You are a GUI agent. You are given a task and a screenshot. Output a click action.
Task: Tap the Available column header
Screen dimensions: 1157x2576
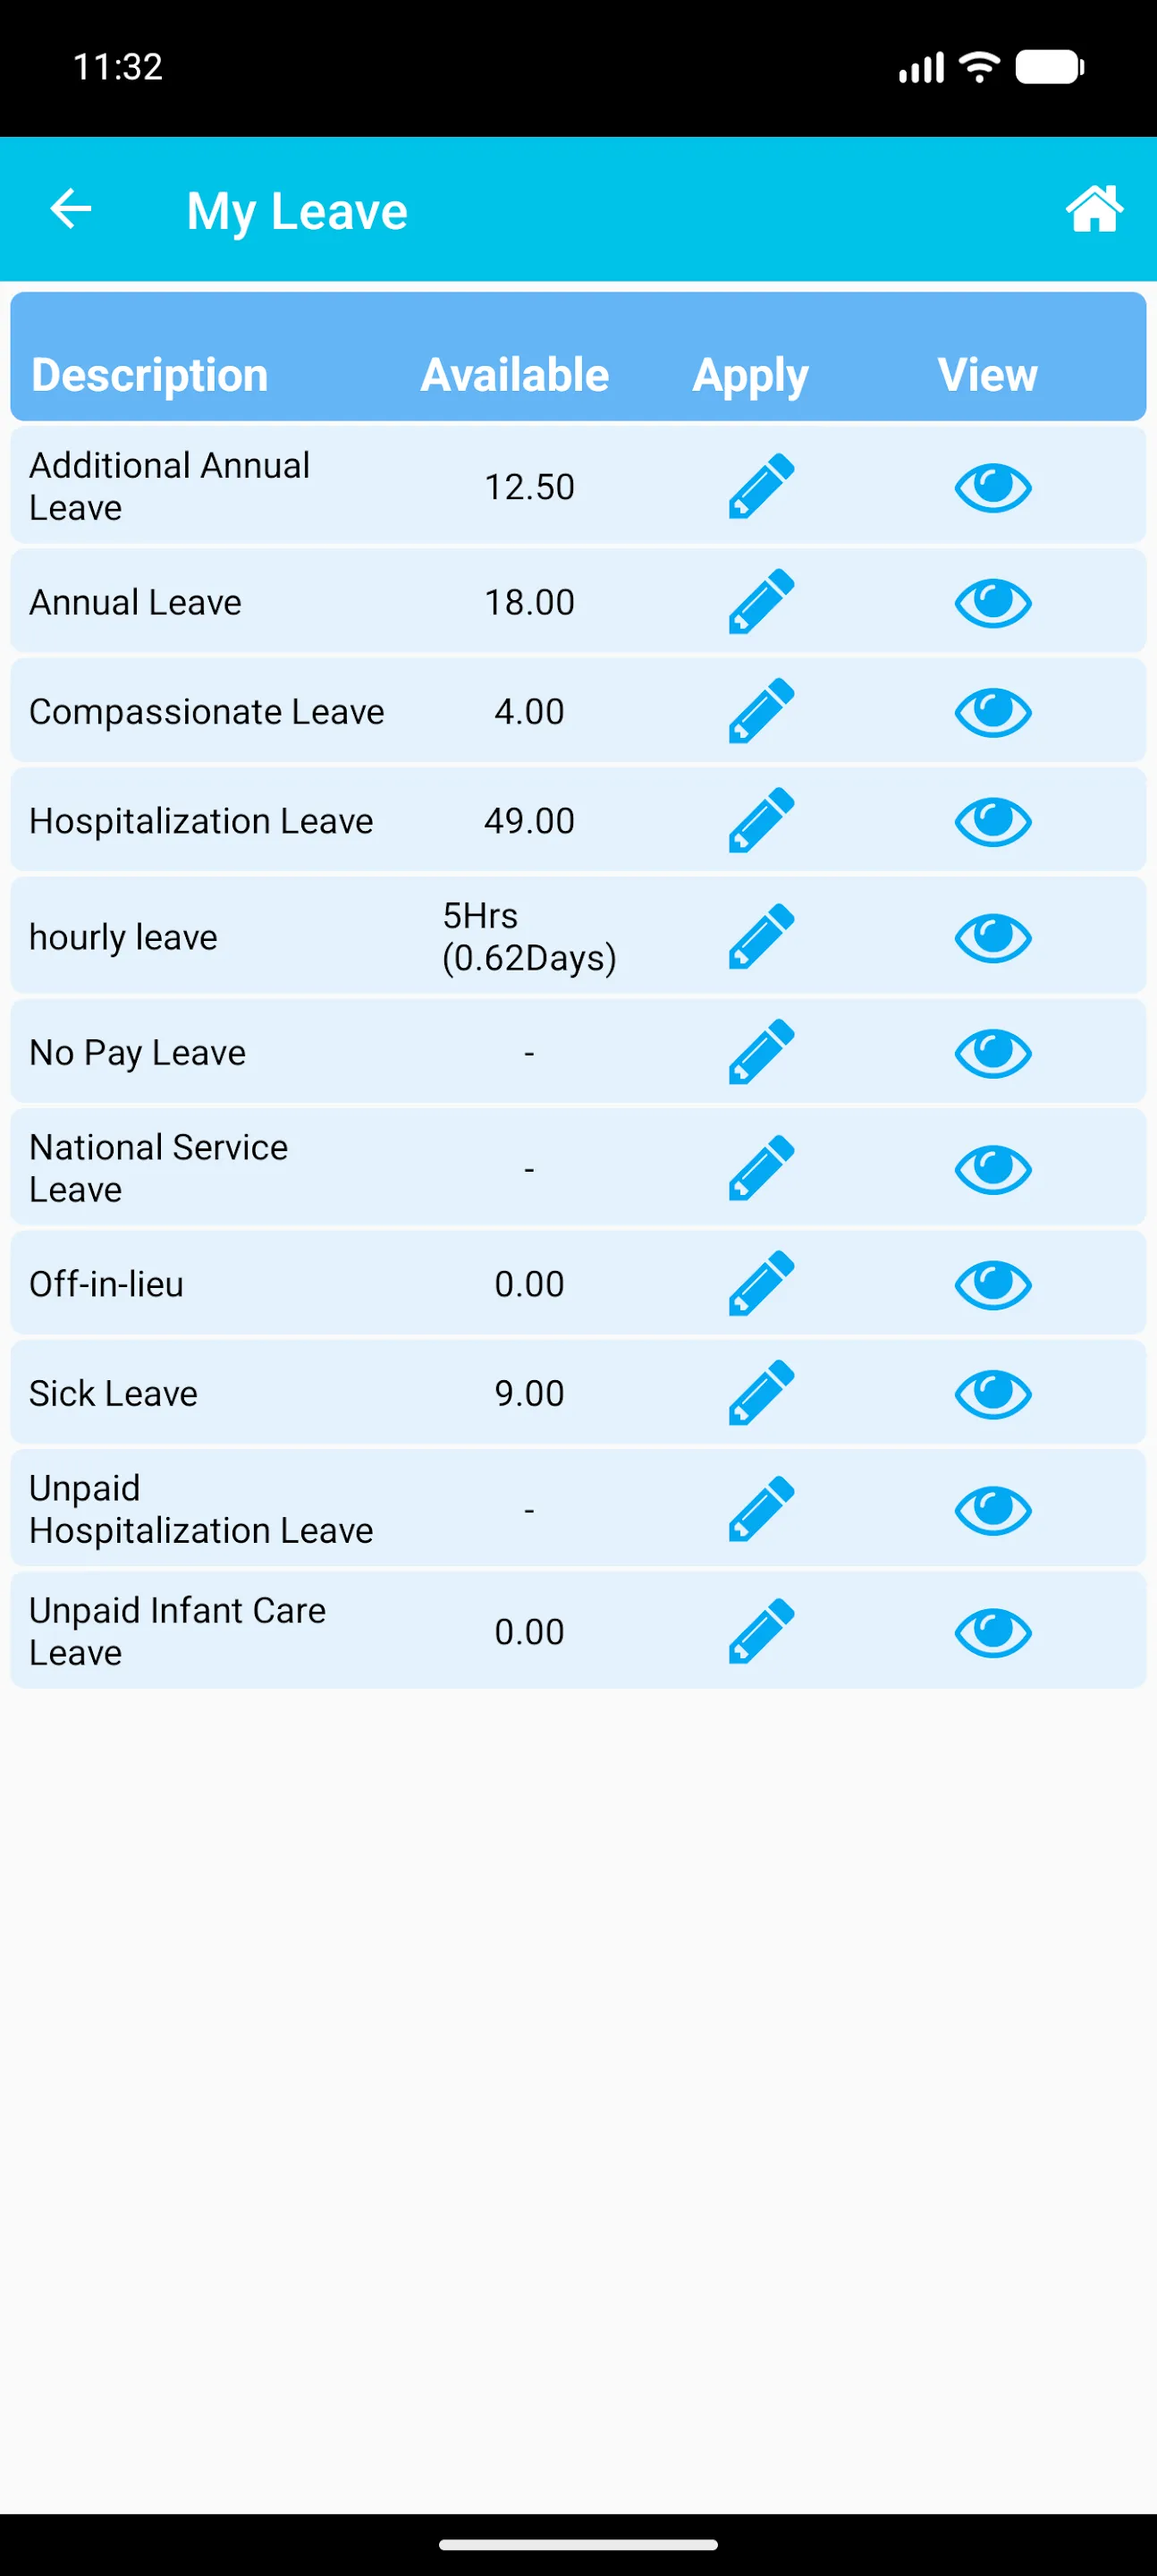[x=514, y=375]
